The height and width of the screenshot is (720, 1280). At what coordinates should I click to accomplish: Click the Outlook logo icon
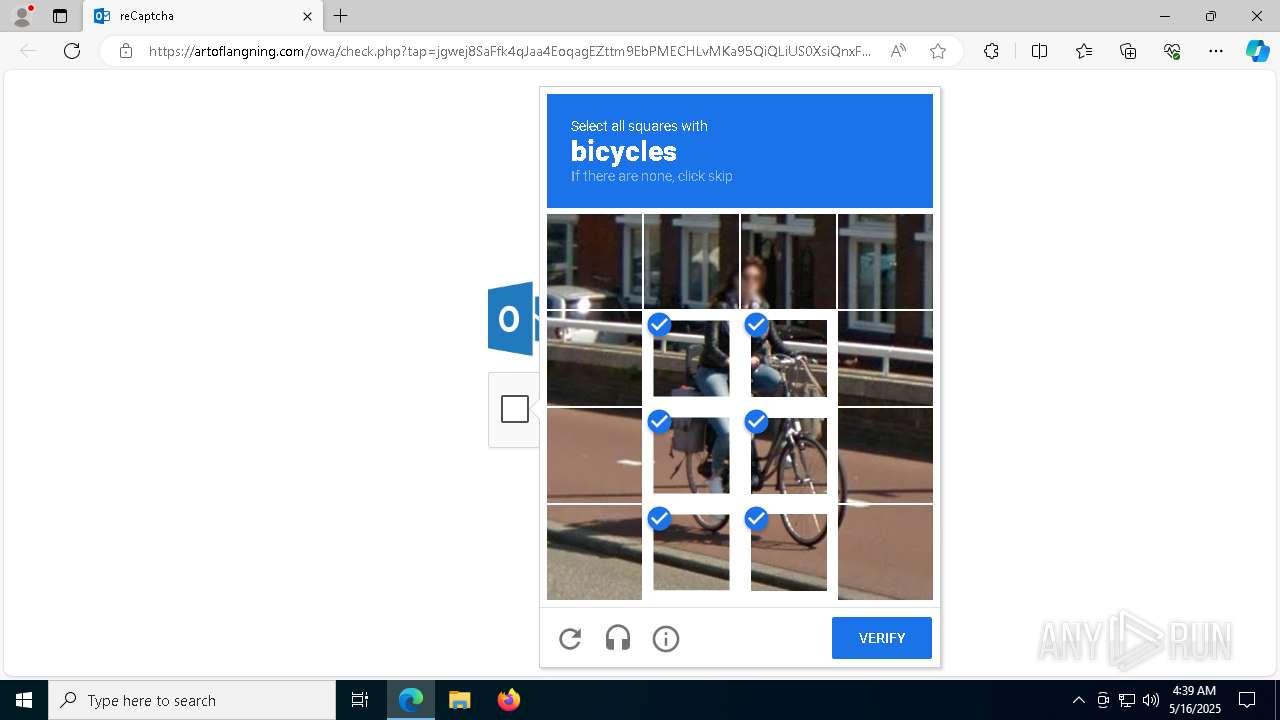point(511,319)
